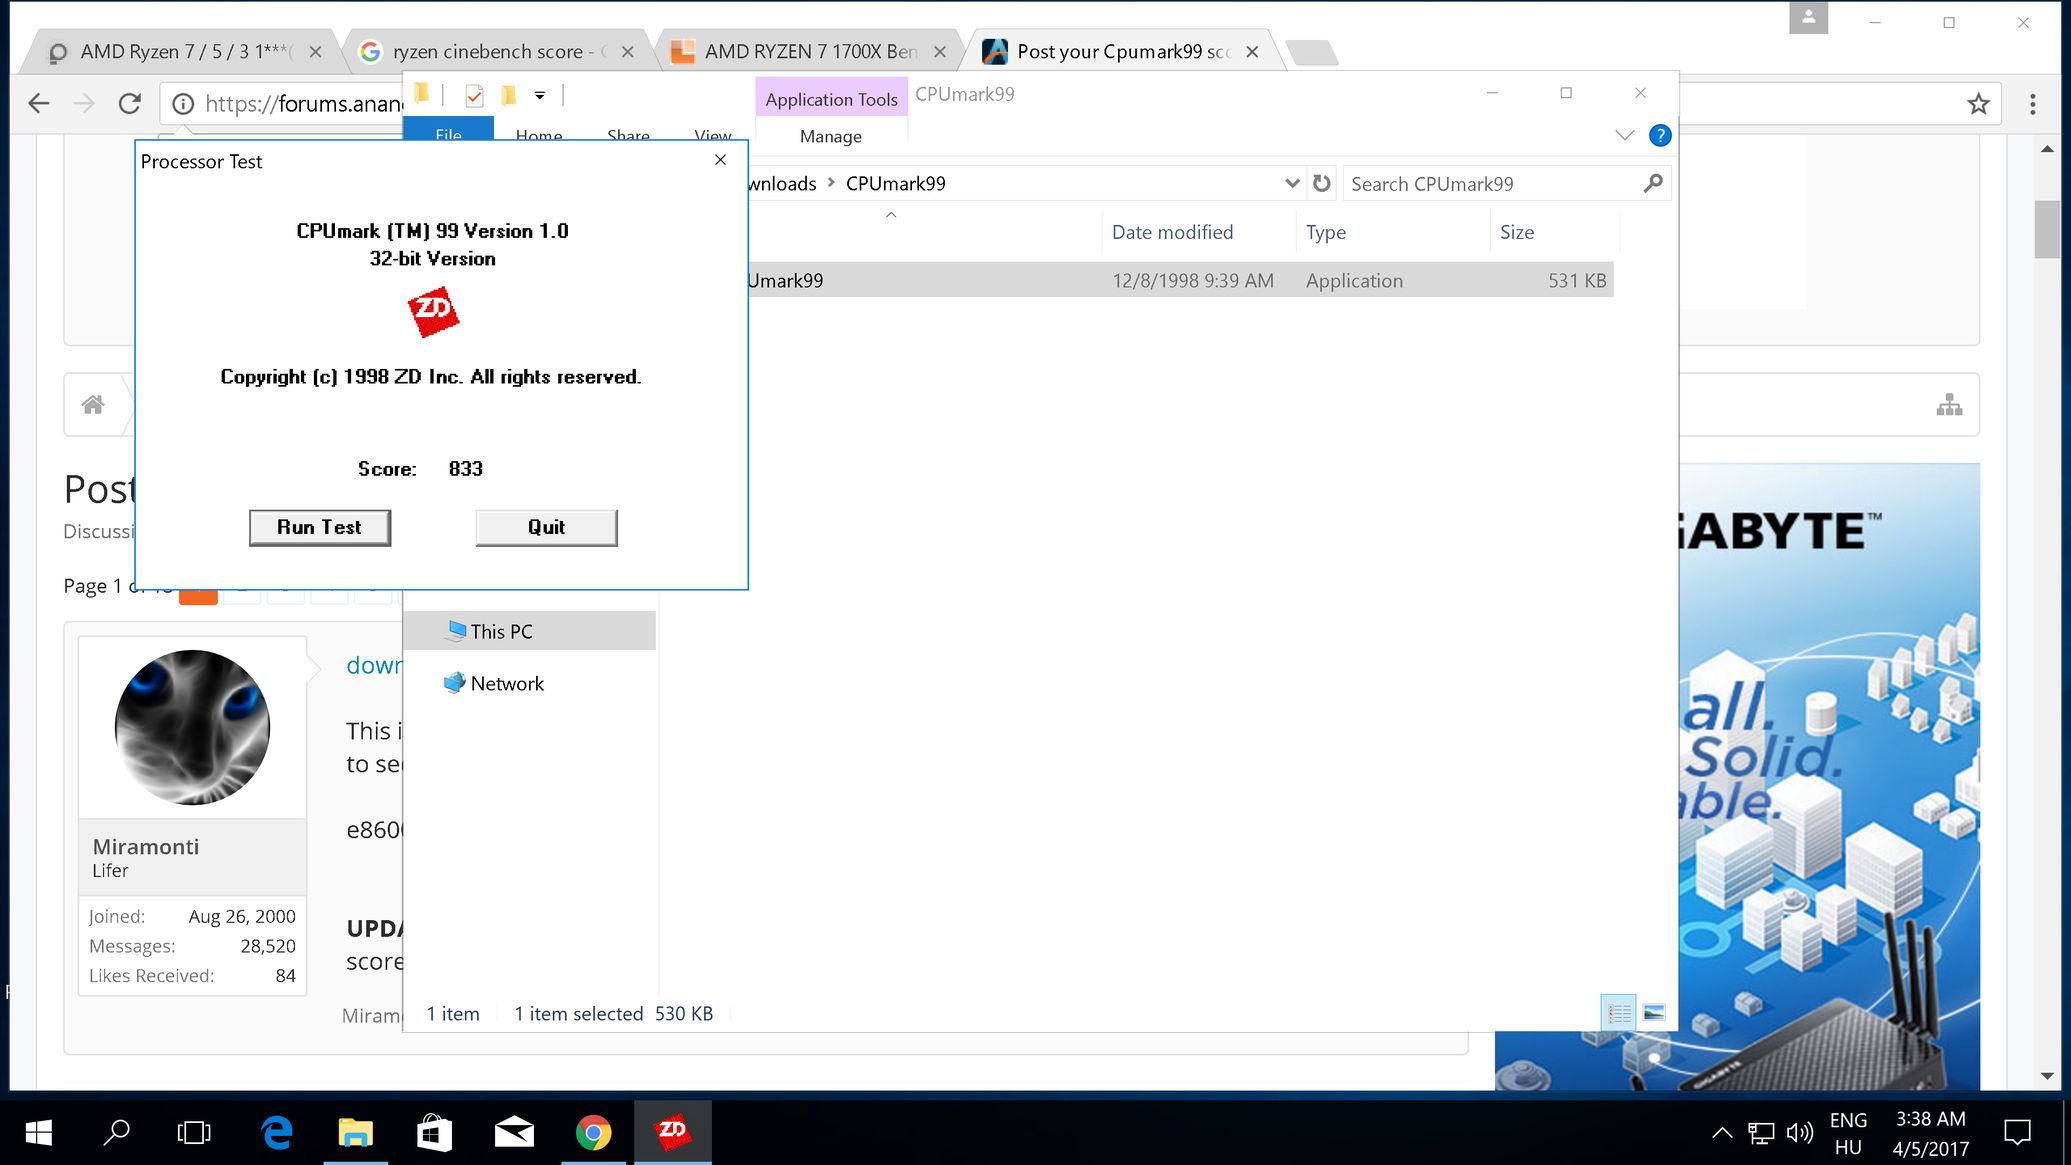Go back in Chrome
The height and width of the screenshot is (1165, 2071).
(39, 103)
